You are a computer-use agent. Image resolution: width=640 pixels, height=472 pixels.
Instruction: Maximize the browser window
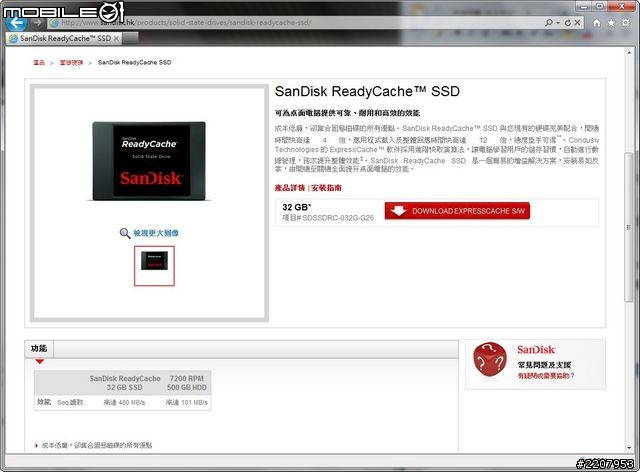click(599, 6)
